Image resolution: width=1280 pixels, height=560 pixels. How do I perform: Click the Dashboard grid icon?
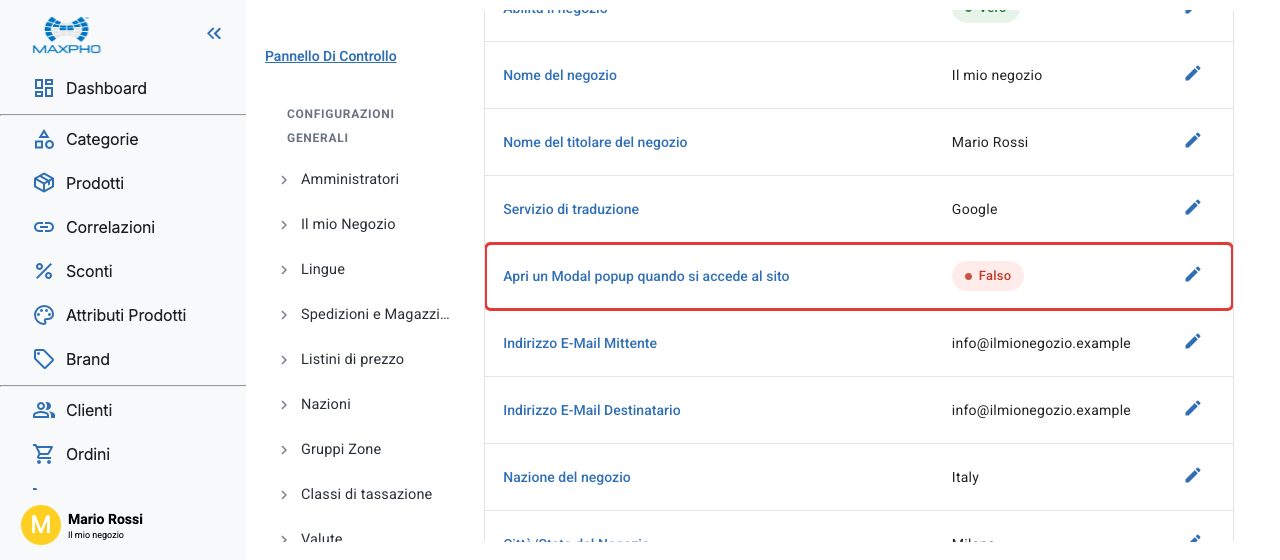point(44,88)
